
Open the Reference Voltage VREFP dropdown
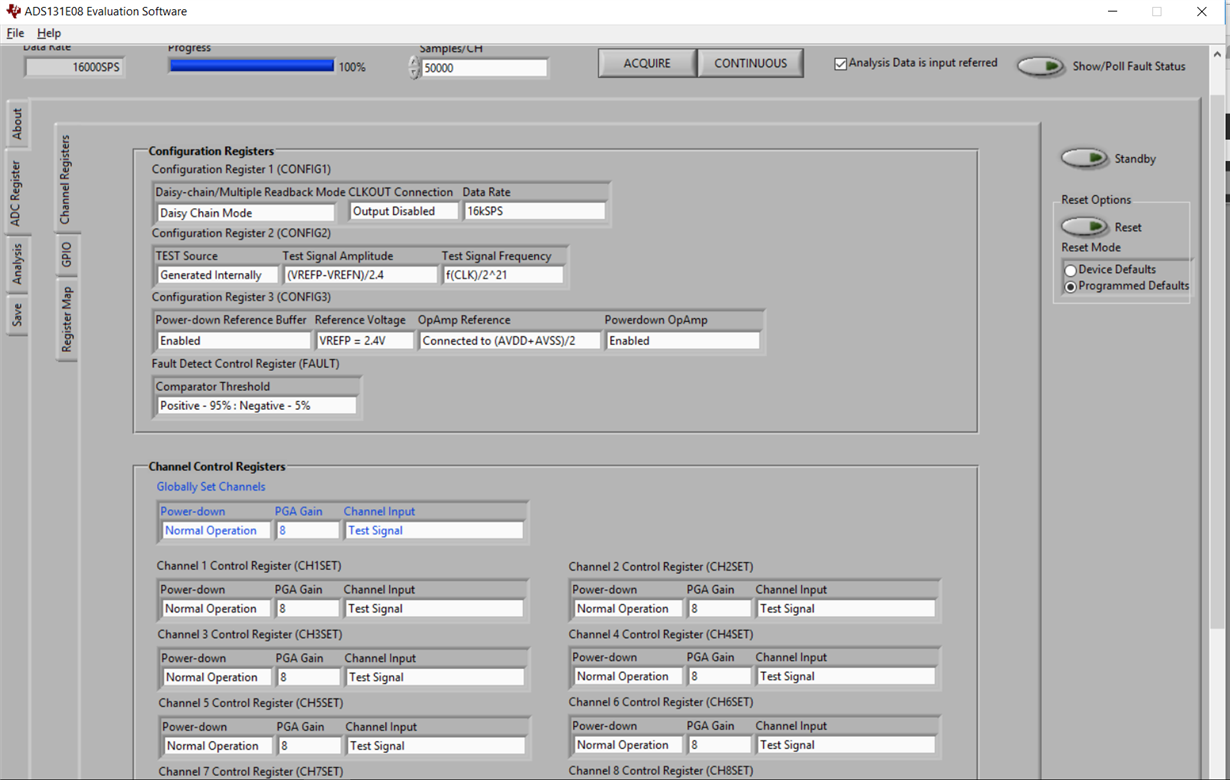tap(364, 341)
